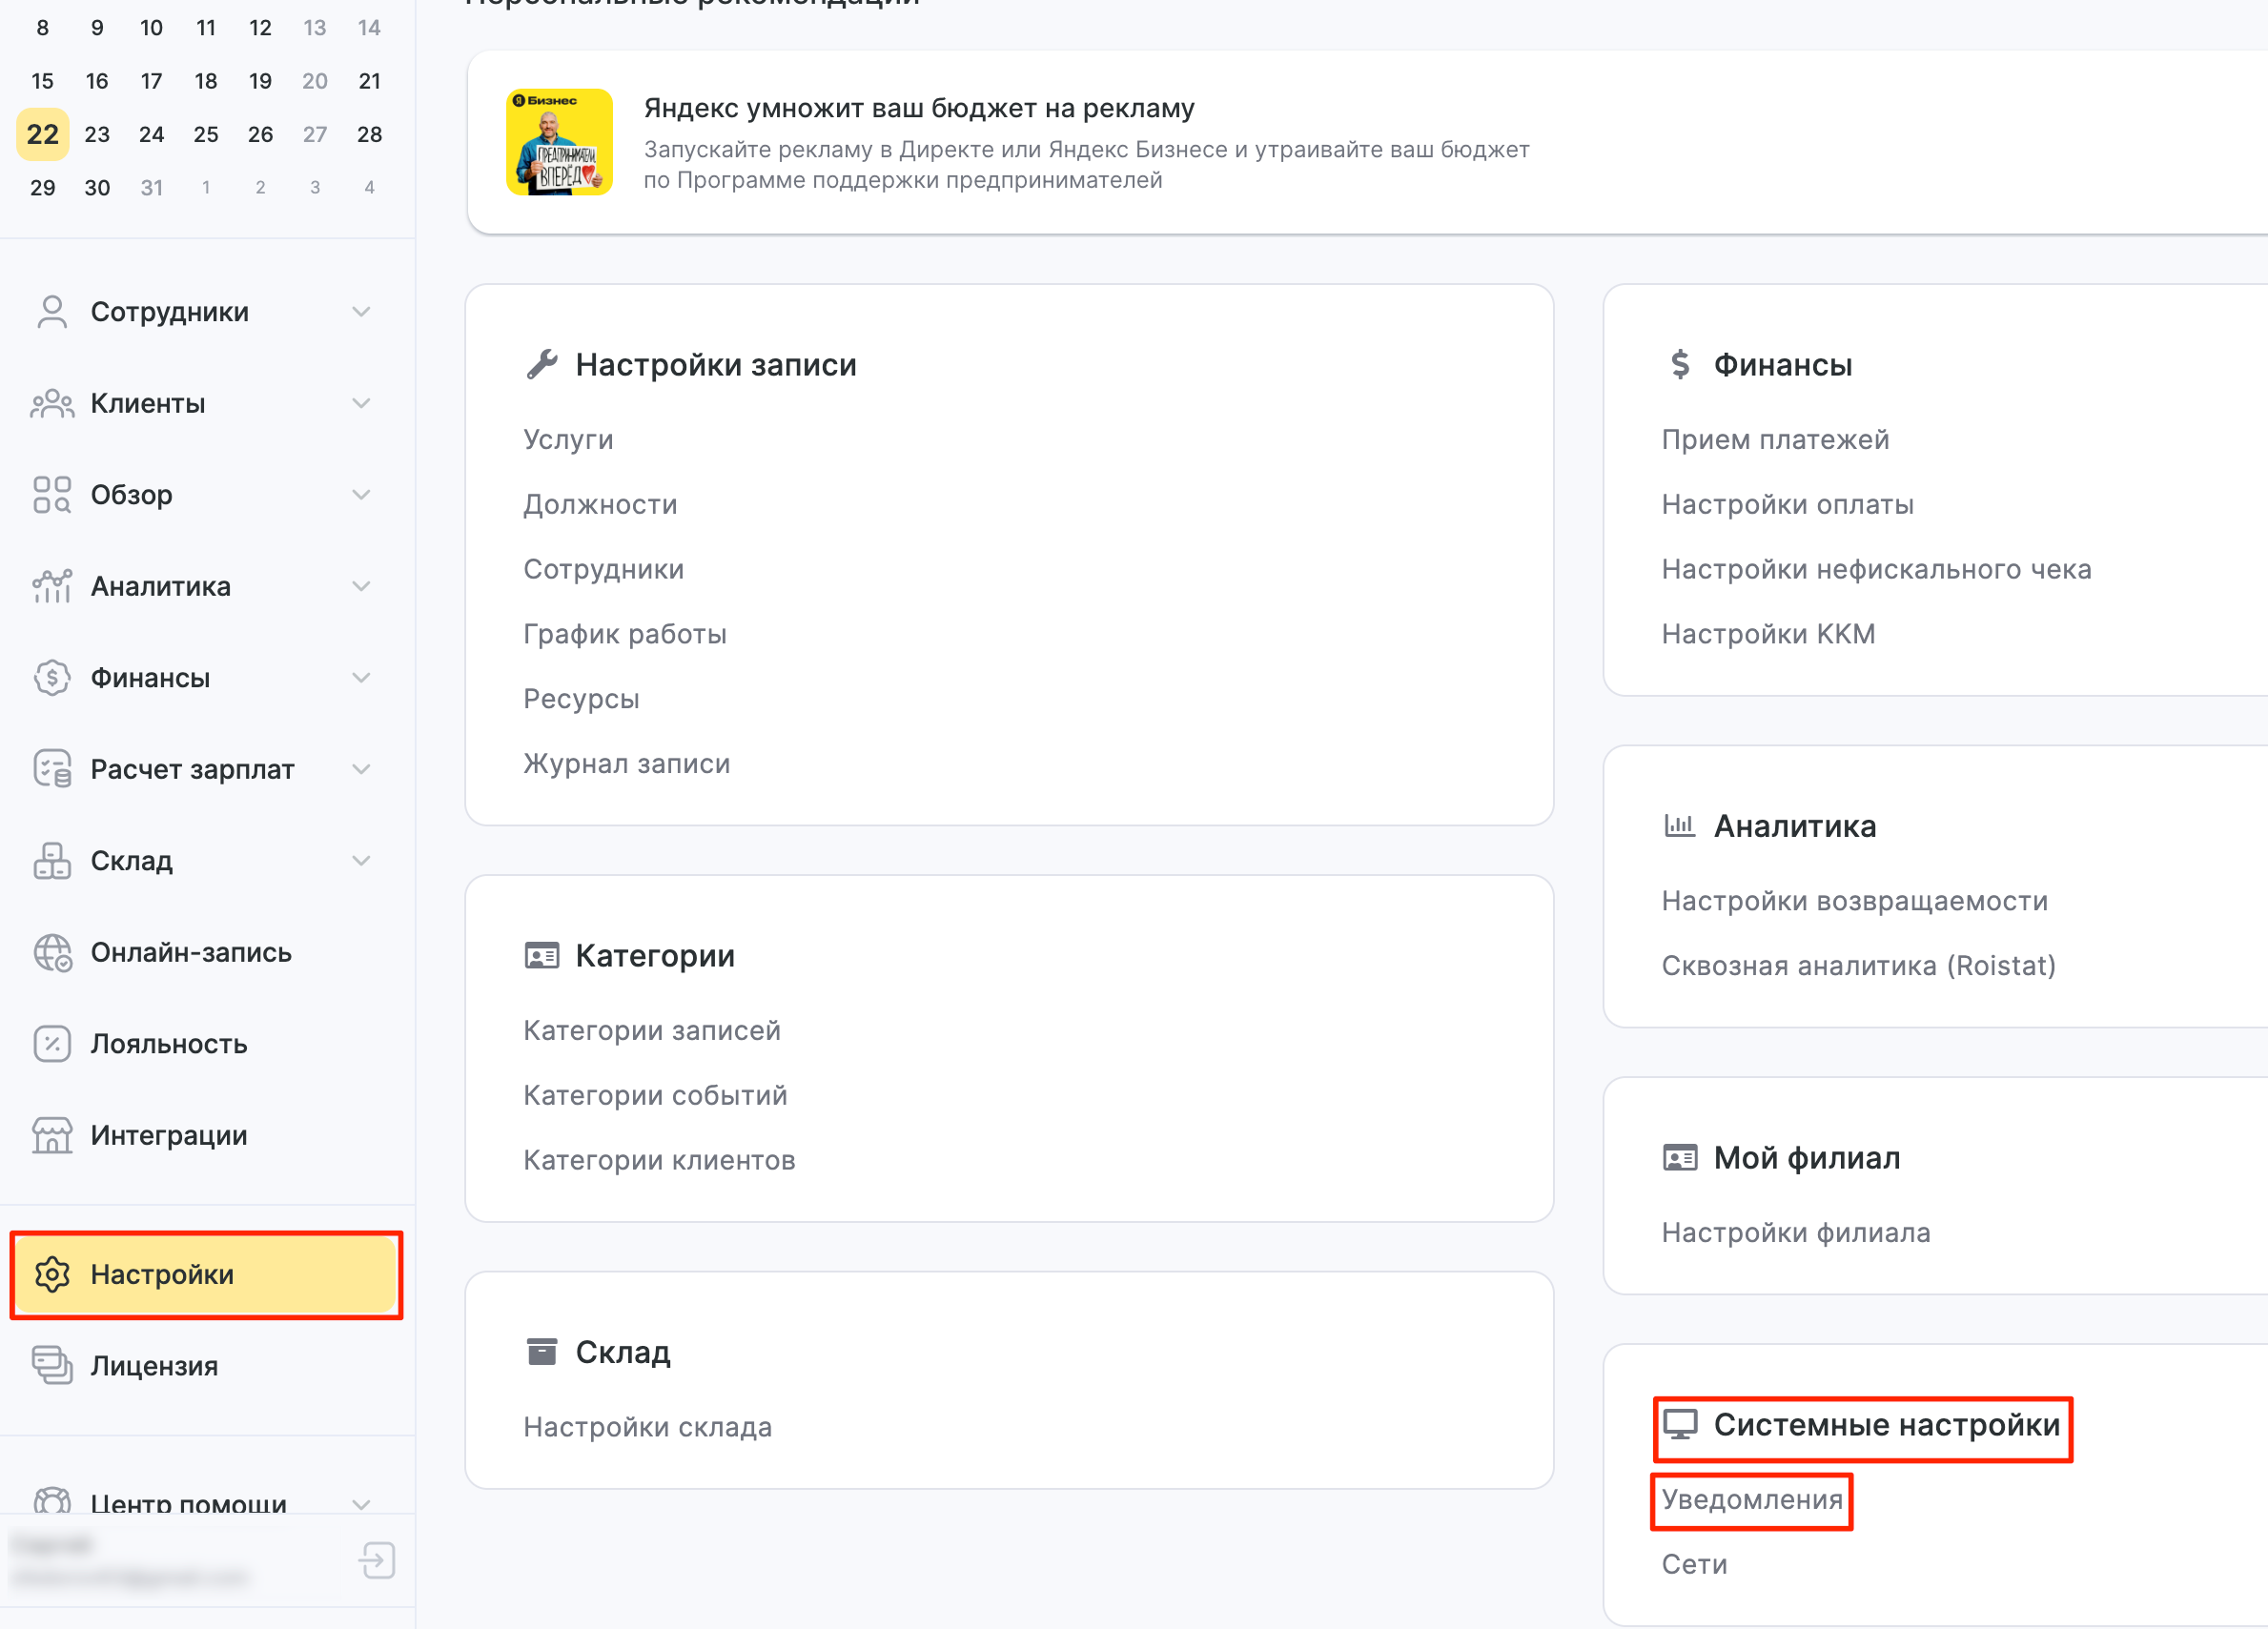Viewport: 2268px width, 1629px height.
Task: Open Настройки ККМ link
Action: [x=1768, y=634]
